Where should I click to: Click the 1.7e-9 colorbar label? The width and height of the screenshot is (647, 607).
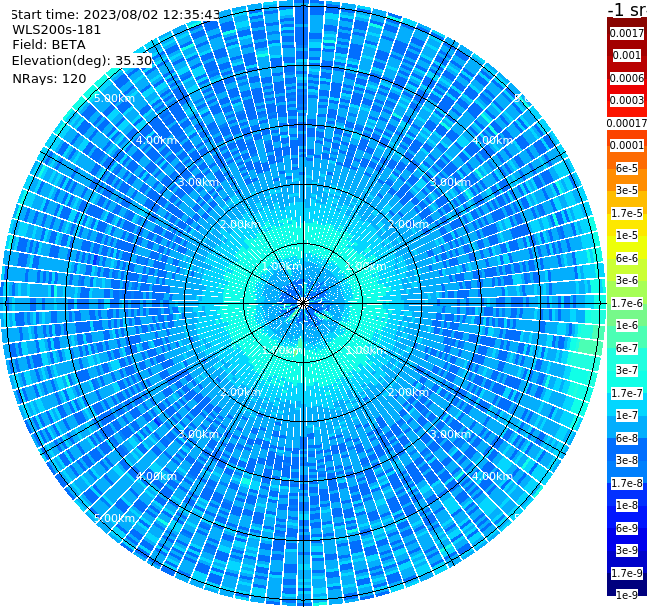coord(627,573)
